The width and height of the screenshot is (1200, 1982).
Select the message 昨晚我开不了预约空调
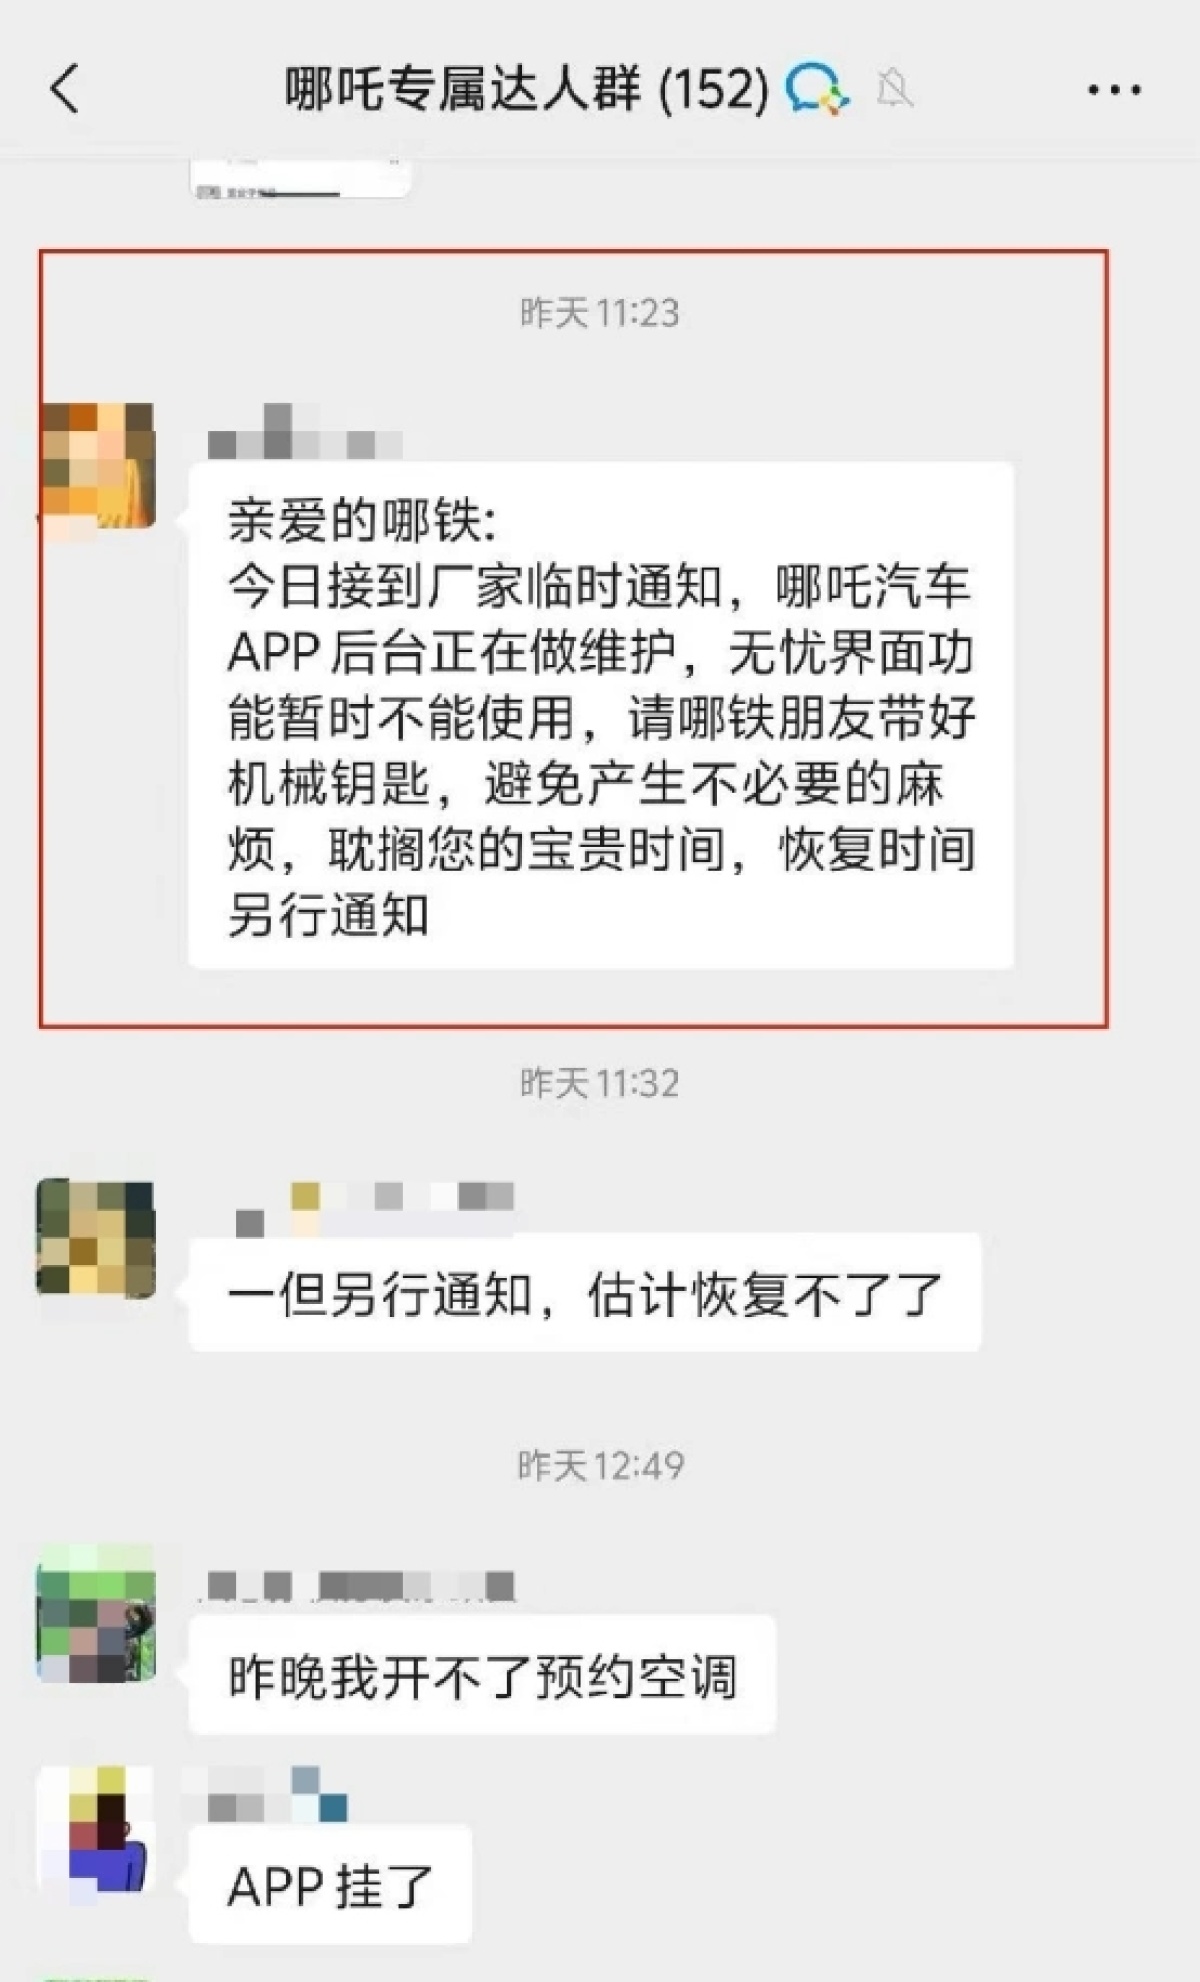click(482, 1675)
